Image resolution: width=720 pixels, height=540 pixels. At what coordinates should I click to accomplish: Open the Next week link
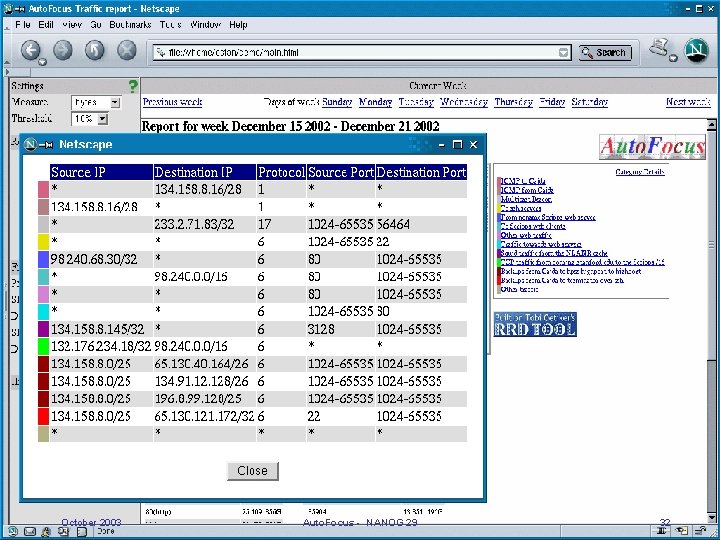[x=688, y=102]
